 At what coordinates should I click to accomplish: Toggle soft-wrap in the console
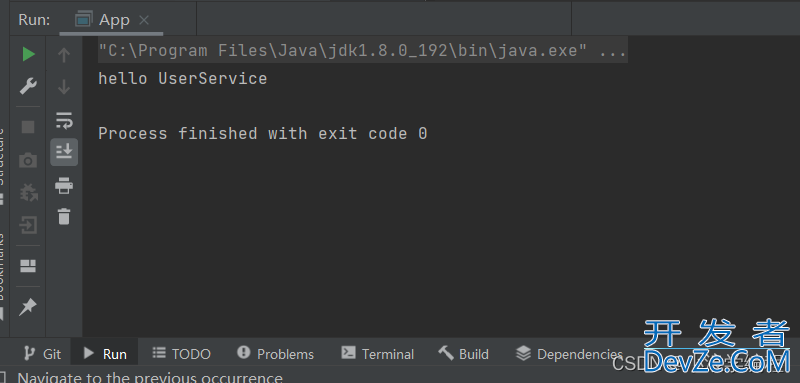click(64, 120)
